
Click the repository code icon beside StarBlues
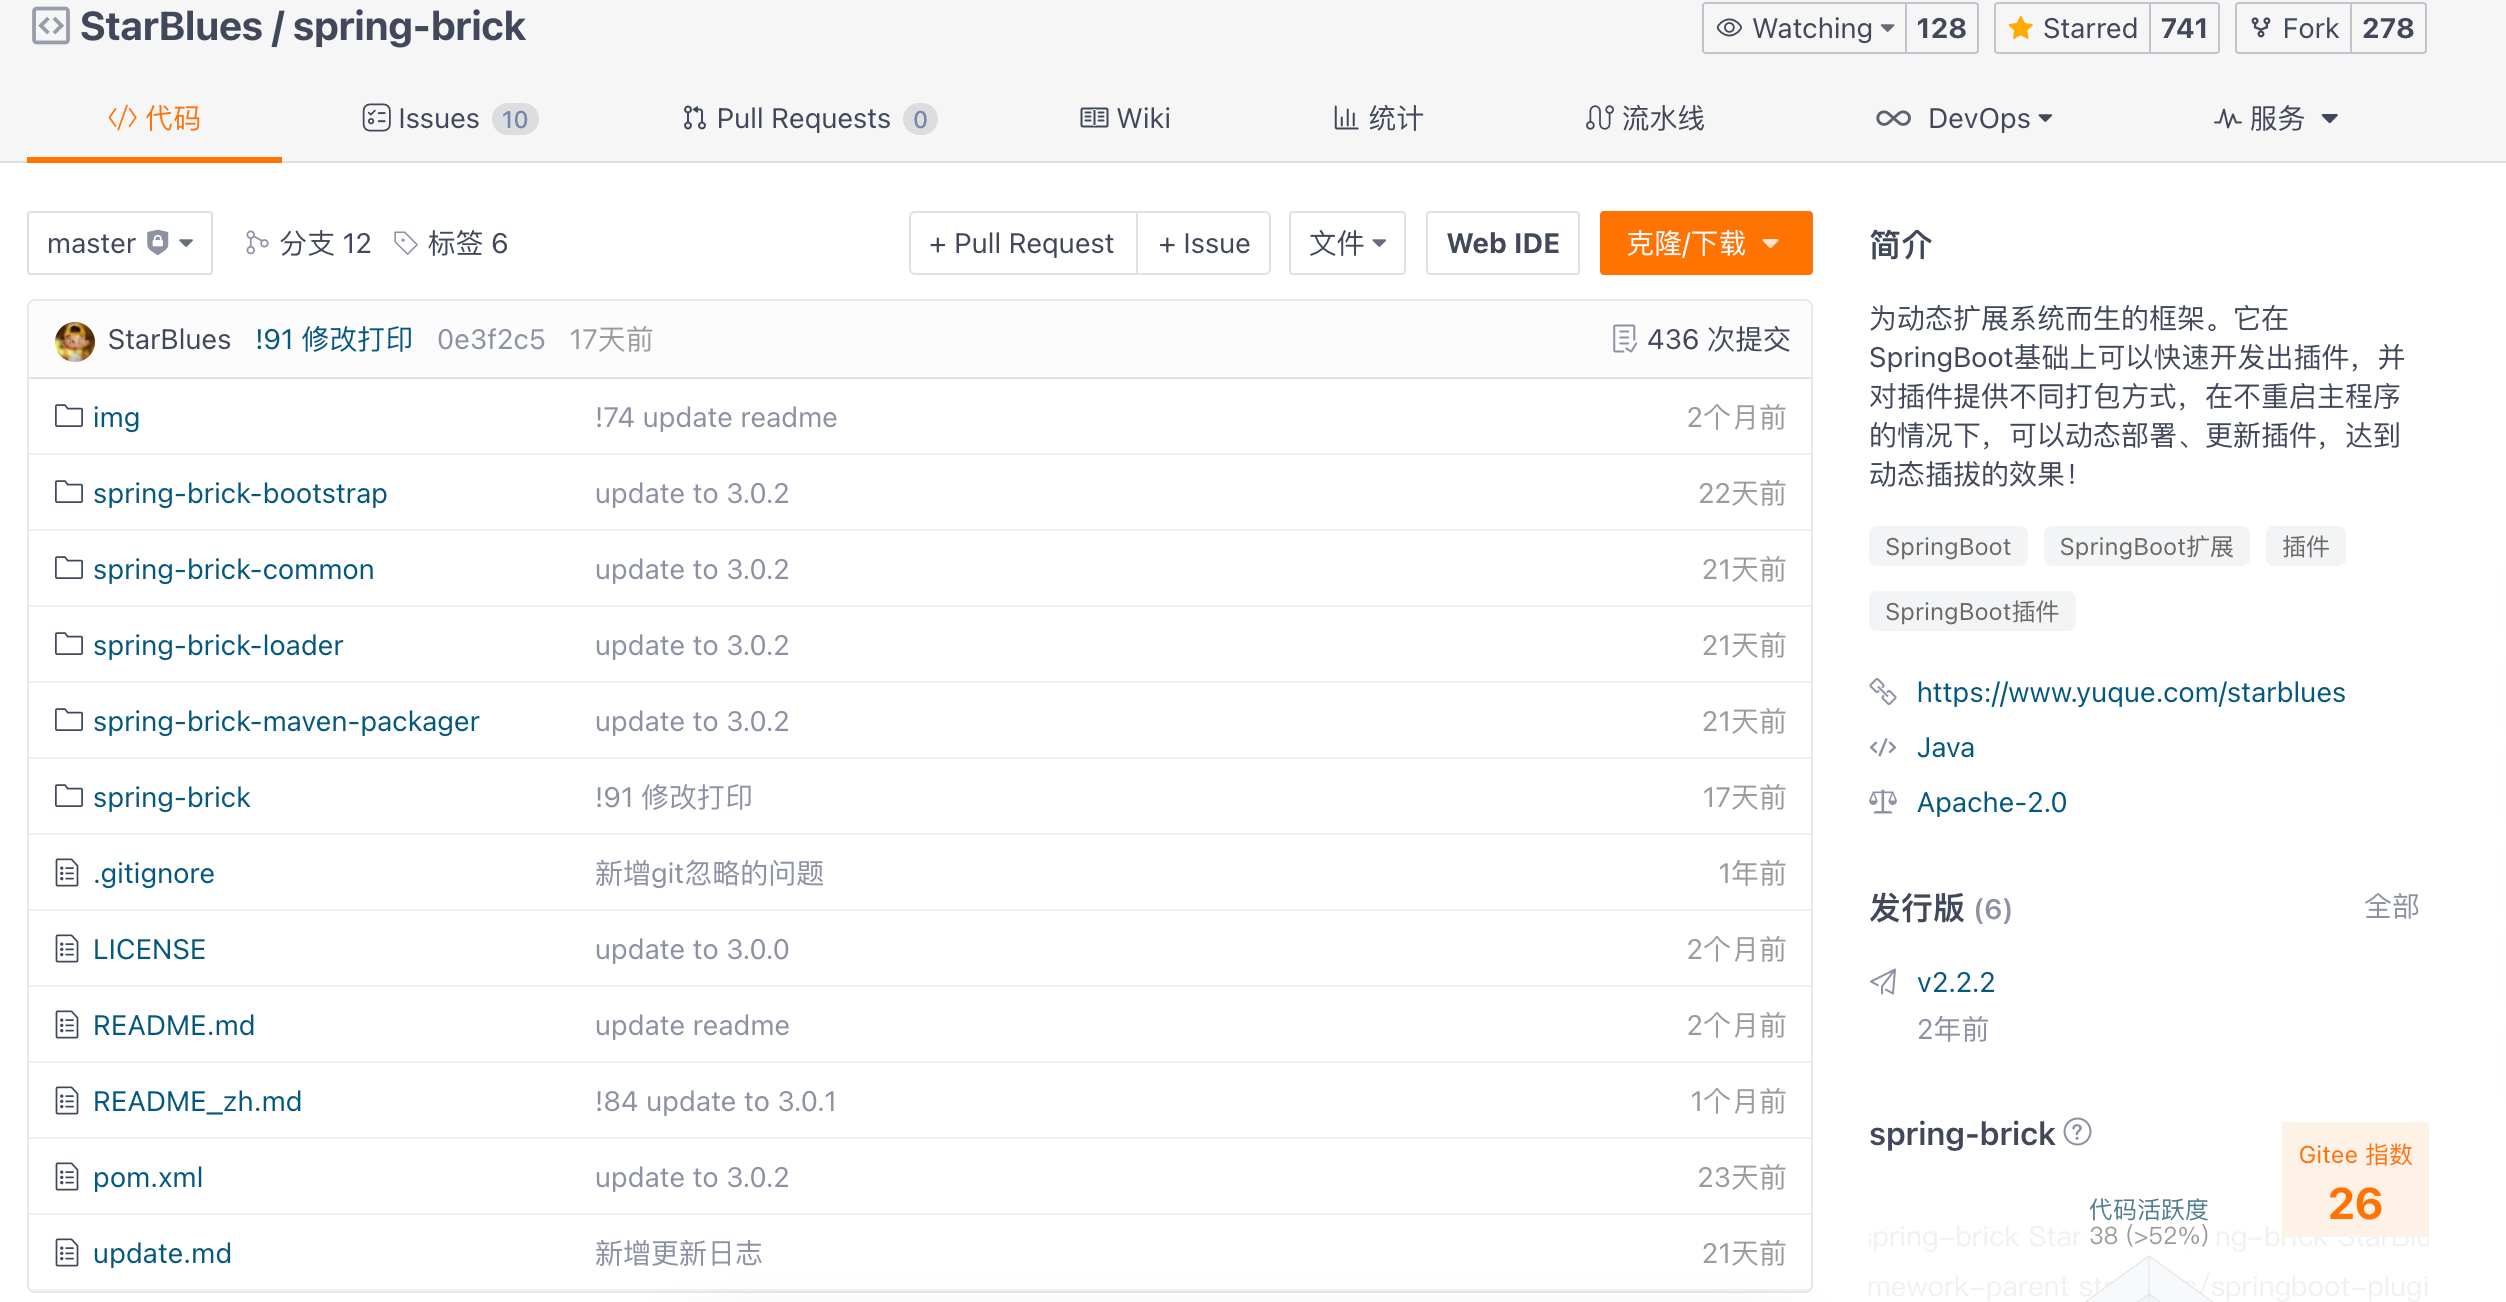tap(50, 26)
